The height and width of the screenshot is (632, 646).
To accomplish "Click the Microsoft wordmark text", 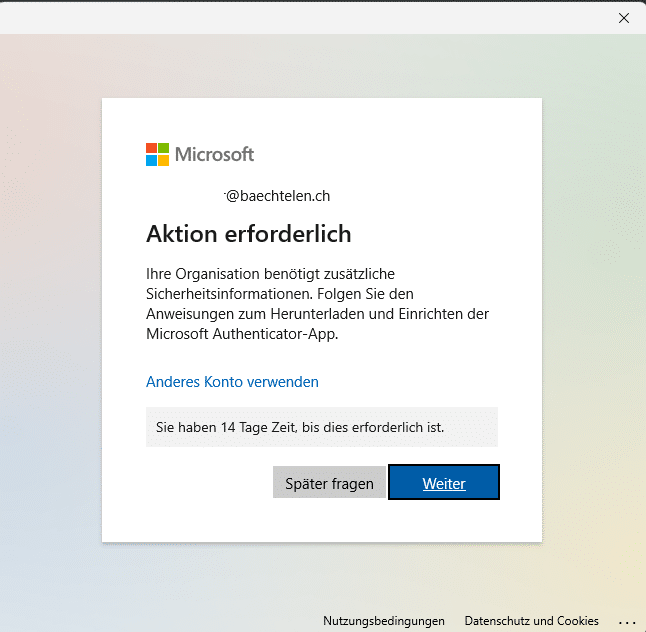I will click(214, 154).
